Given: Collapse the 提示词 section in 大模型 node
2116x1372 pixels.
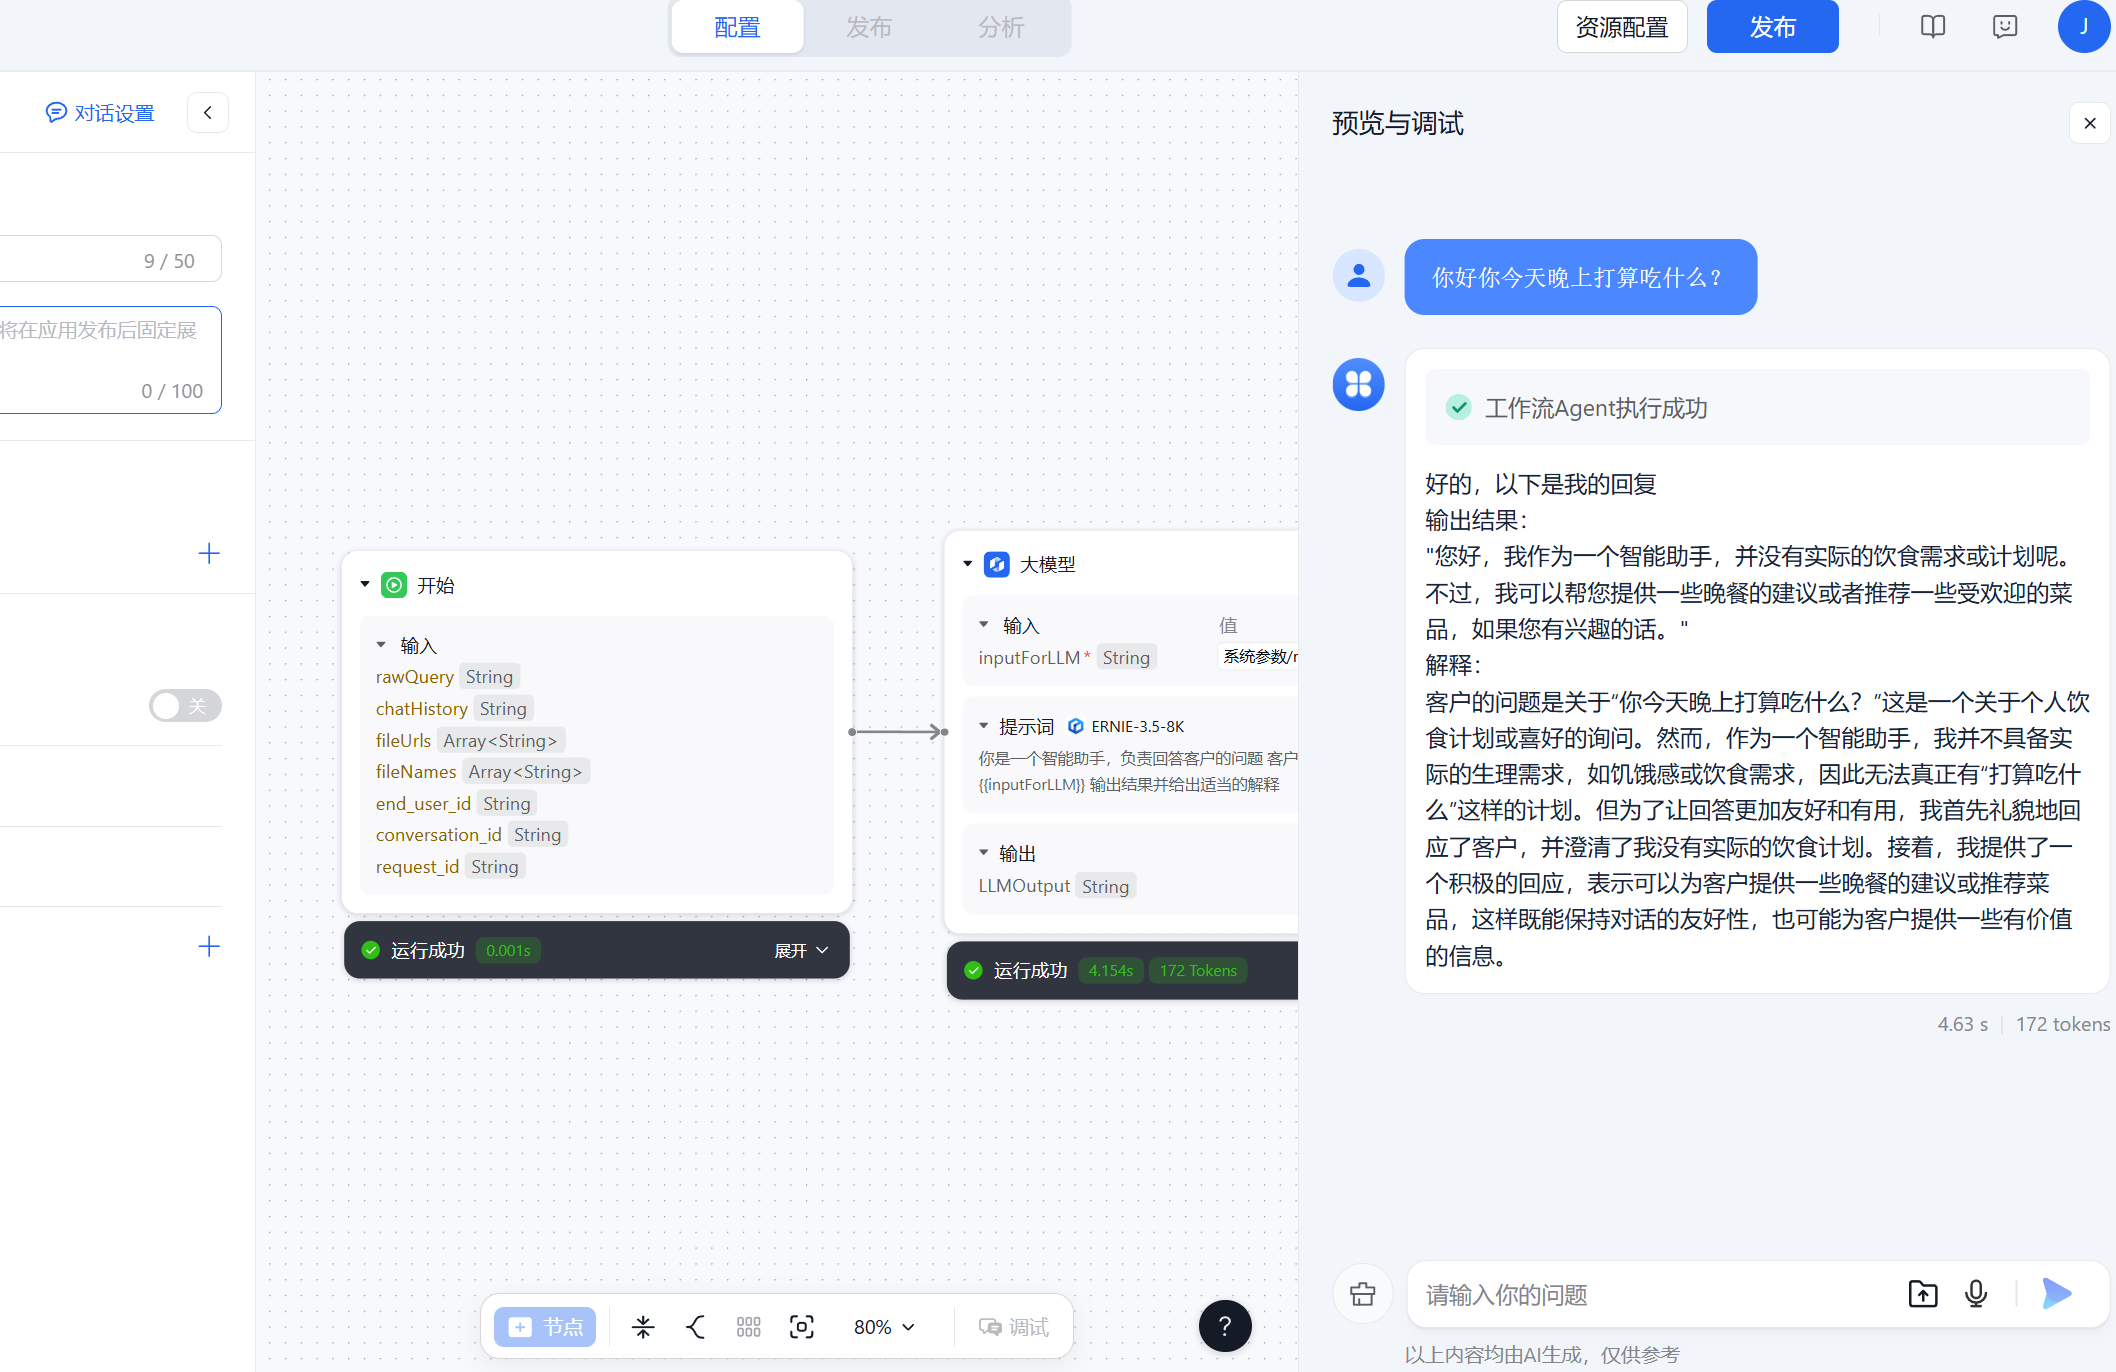Looking at the screenshot, I should point(984,726).
